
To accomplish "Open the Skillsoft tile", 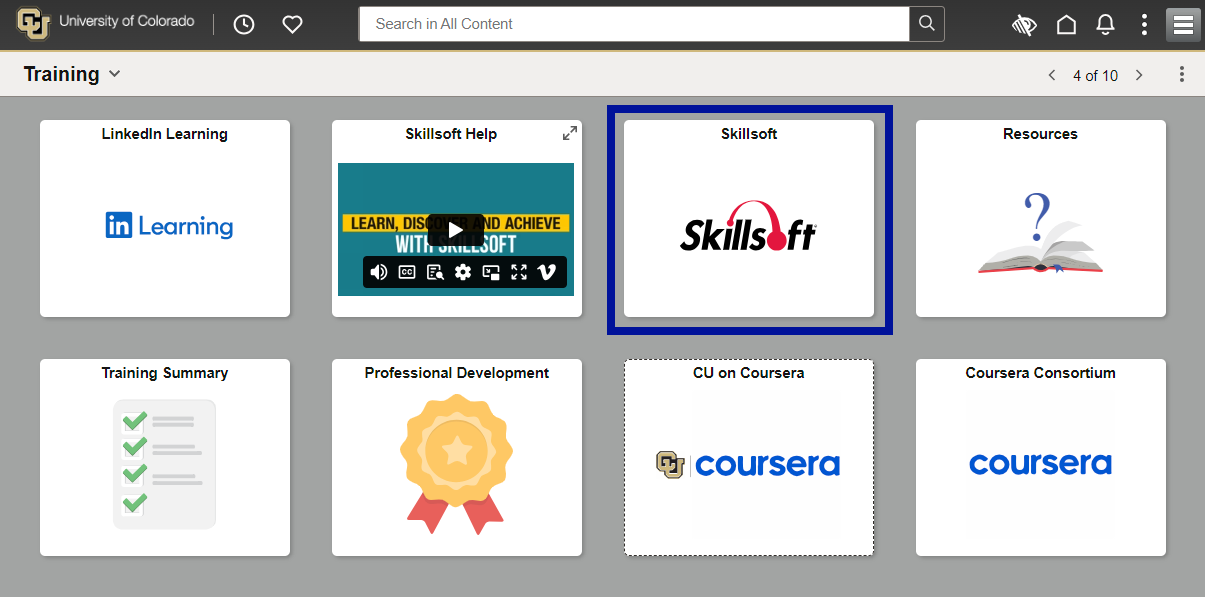I will [749, 218].
